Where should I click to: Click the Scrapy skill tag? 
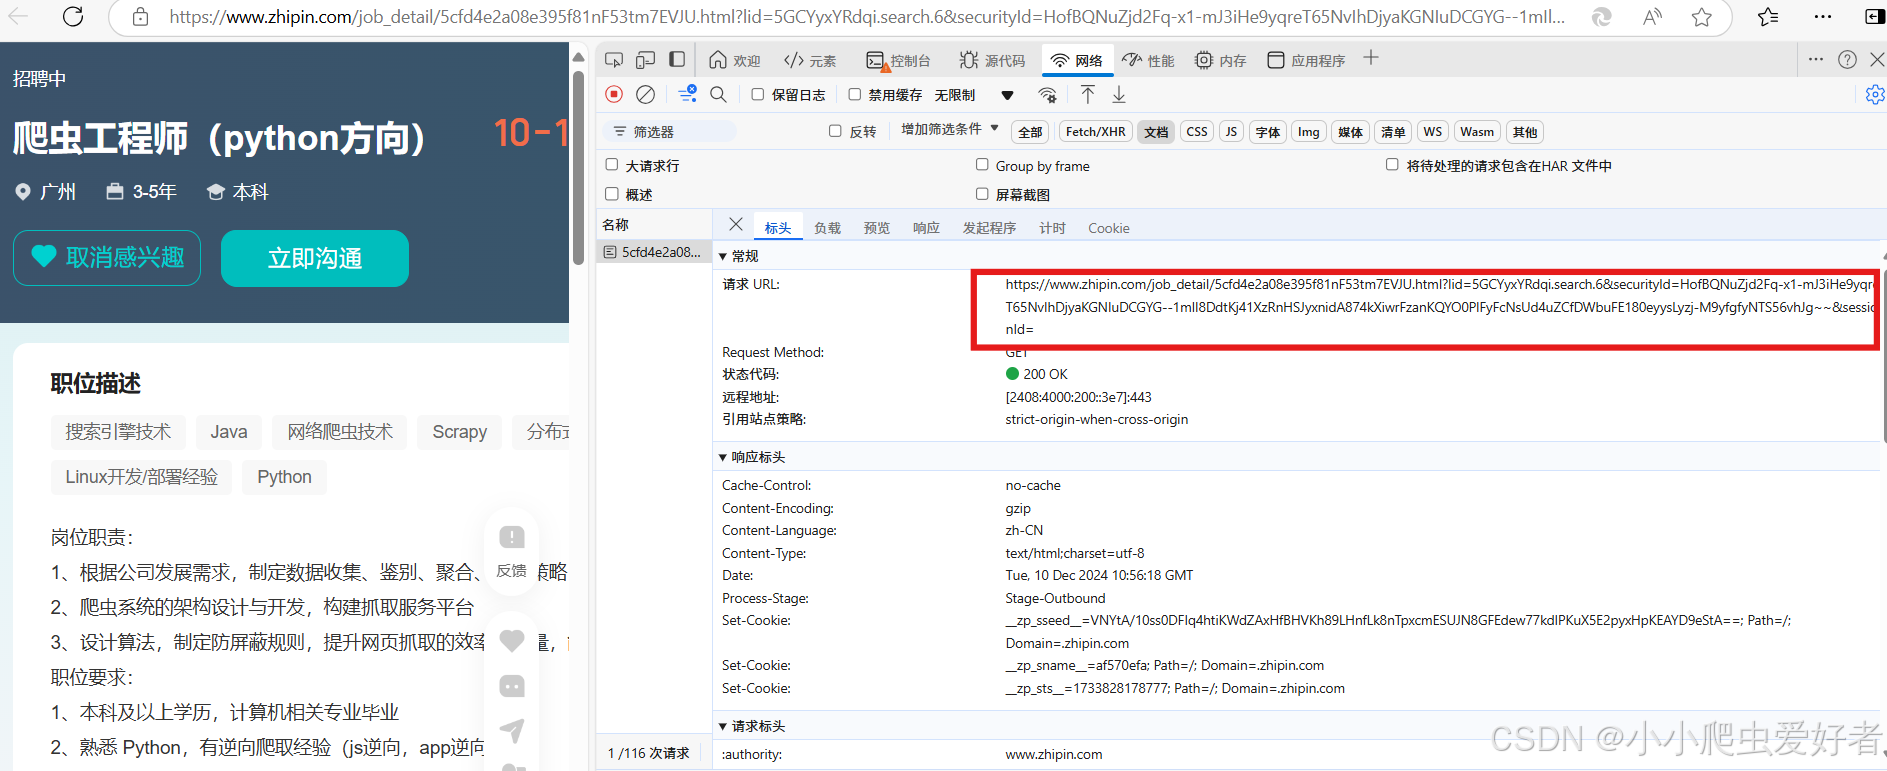460,432
